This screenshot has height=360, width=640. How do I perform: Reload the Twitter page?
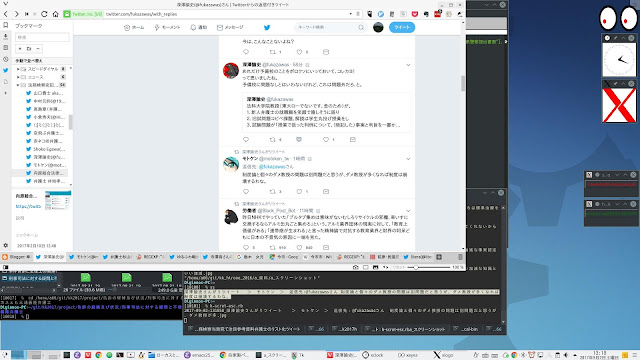point(44,14)
